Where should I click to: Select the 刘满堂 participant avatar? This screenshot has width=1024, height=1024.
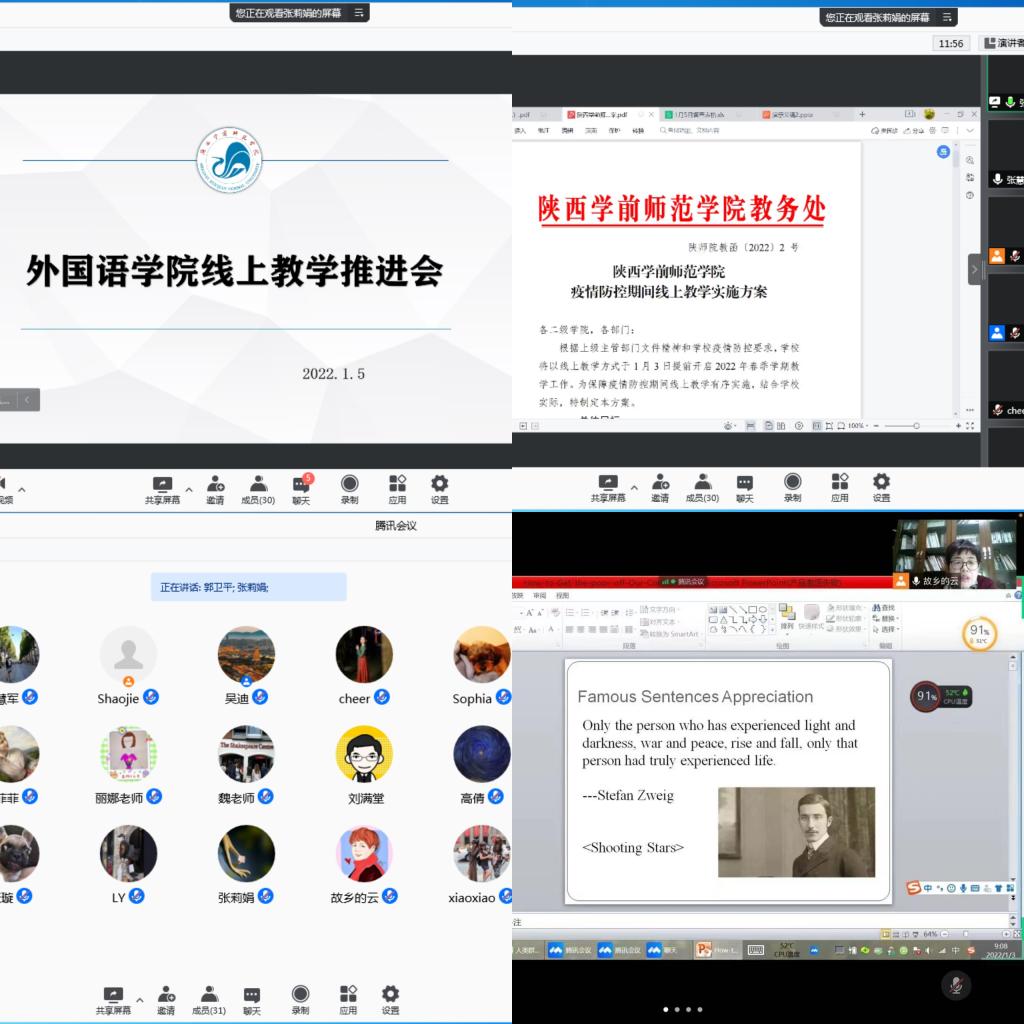click(x=364, y=754)
